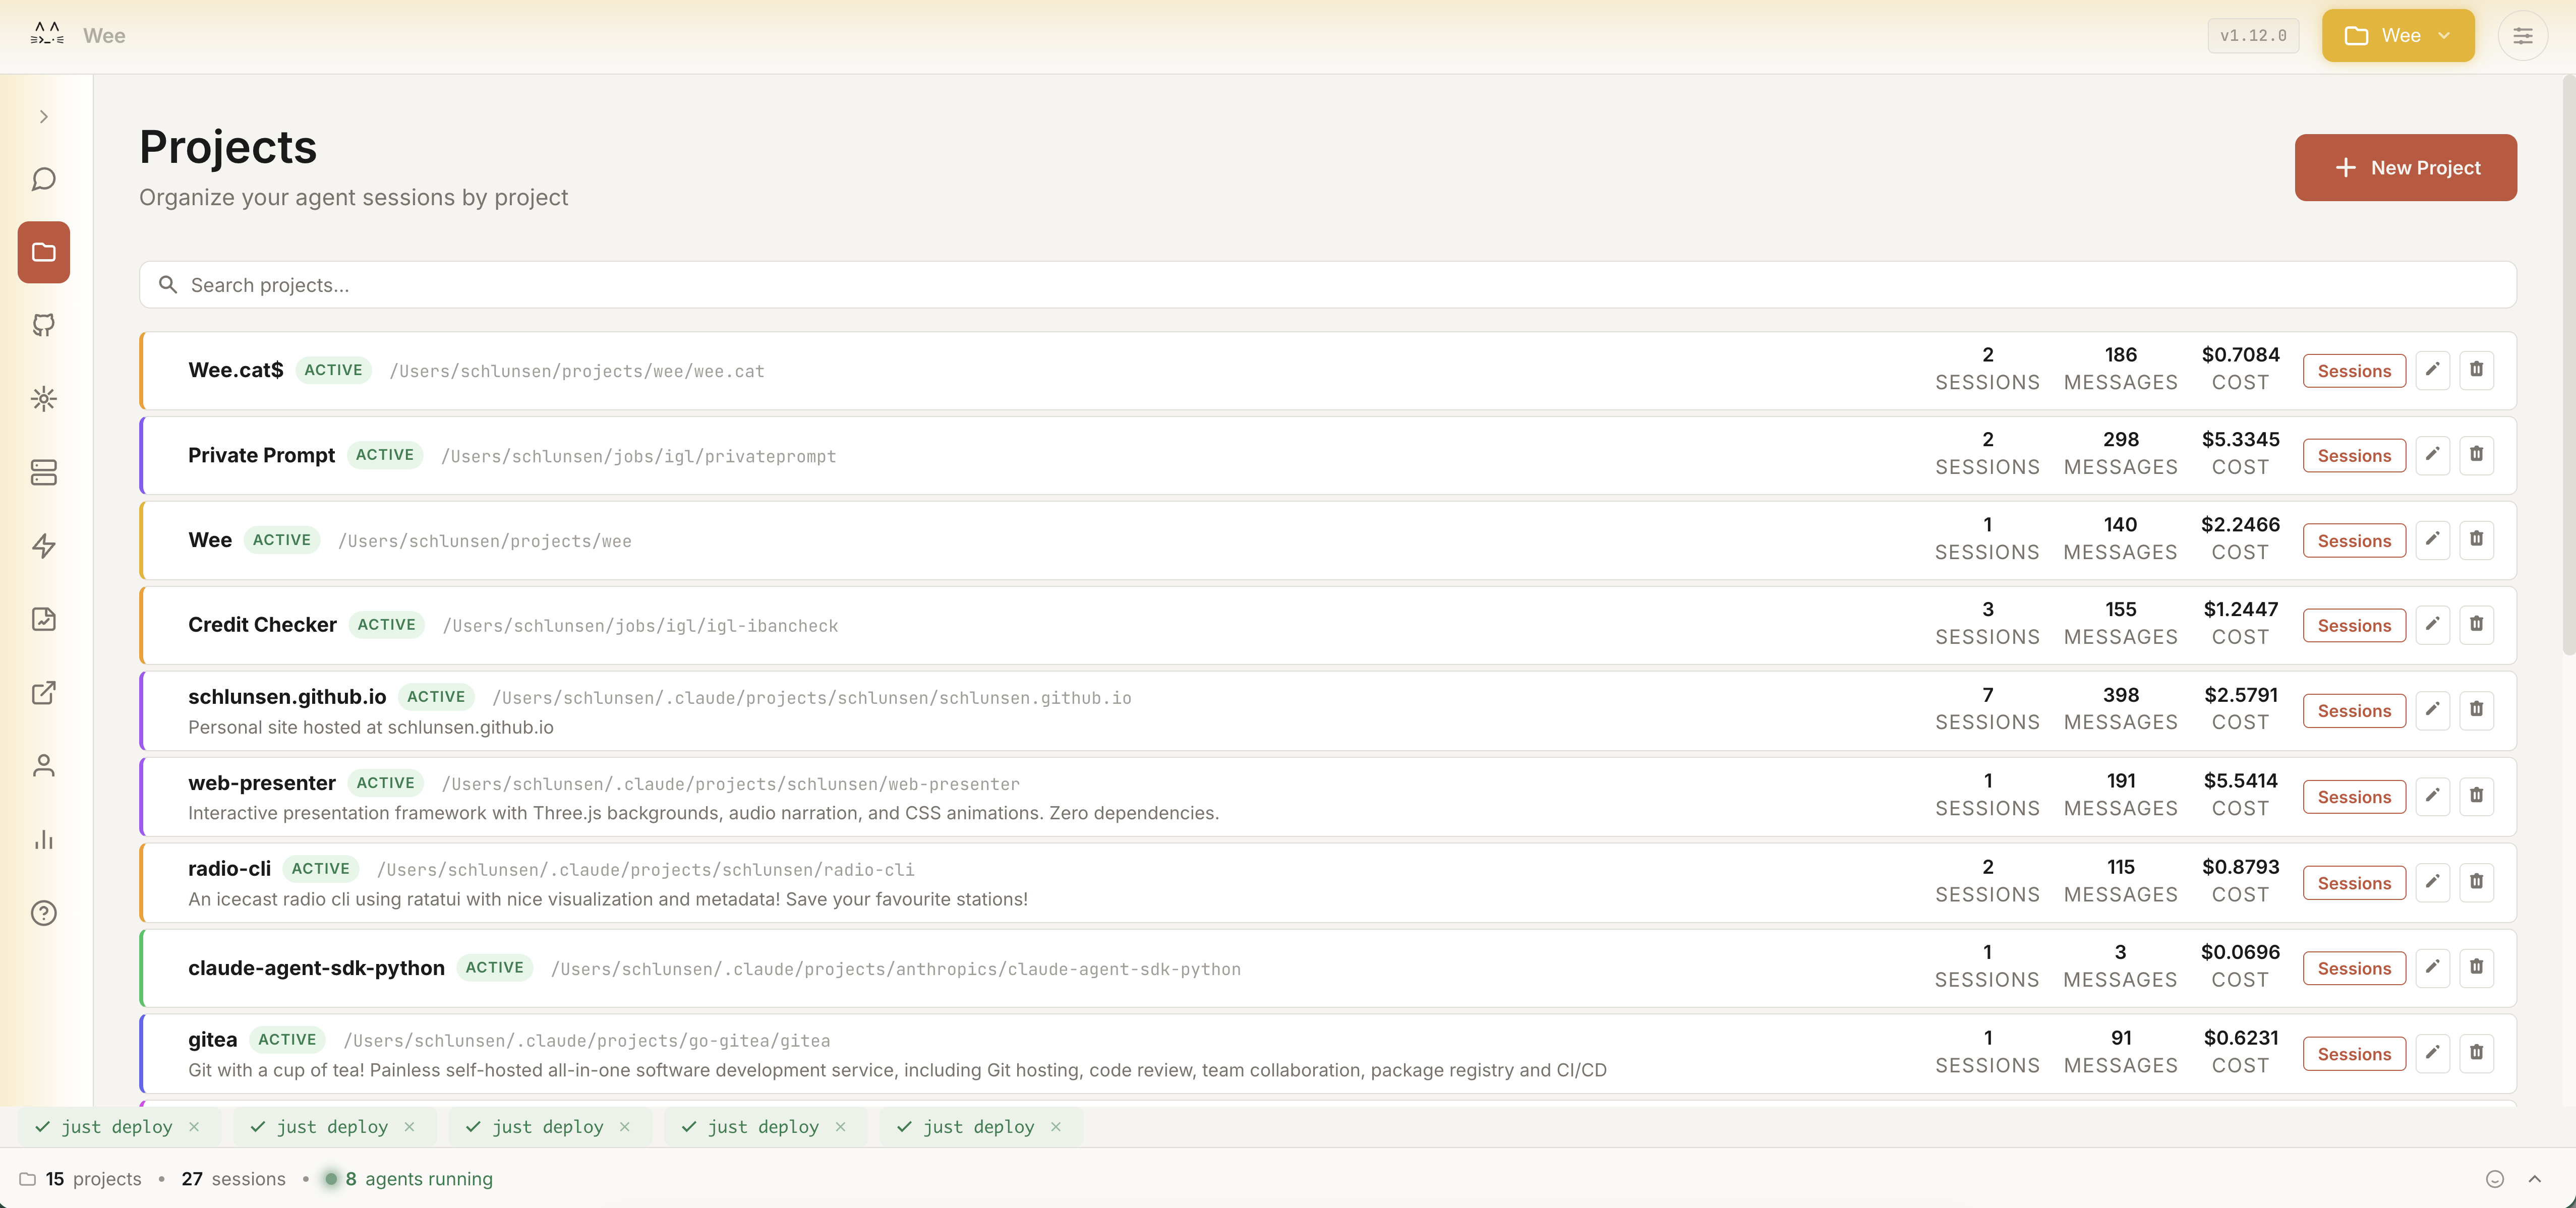Click the Search projects input field
Image resolution: width=2576 pixels, height=1208 pixels.
click(x=1327, y=285)
